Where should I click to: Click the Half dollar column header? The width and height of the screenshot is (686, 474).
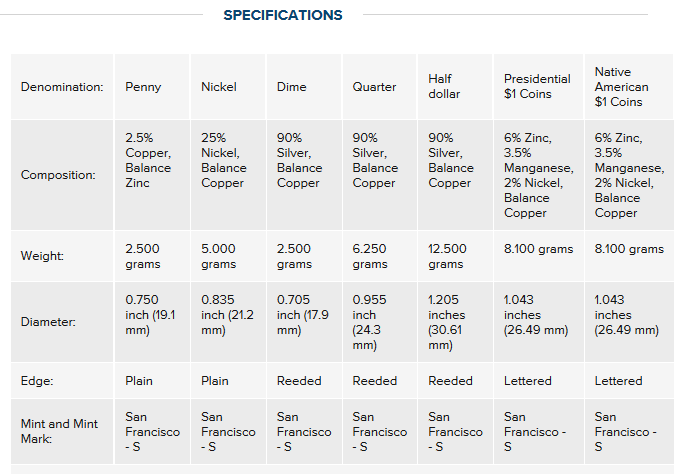point(444,87)
